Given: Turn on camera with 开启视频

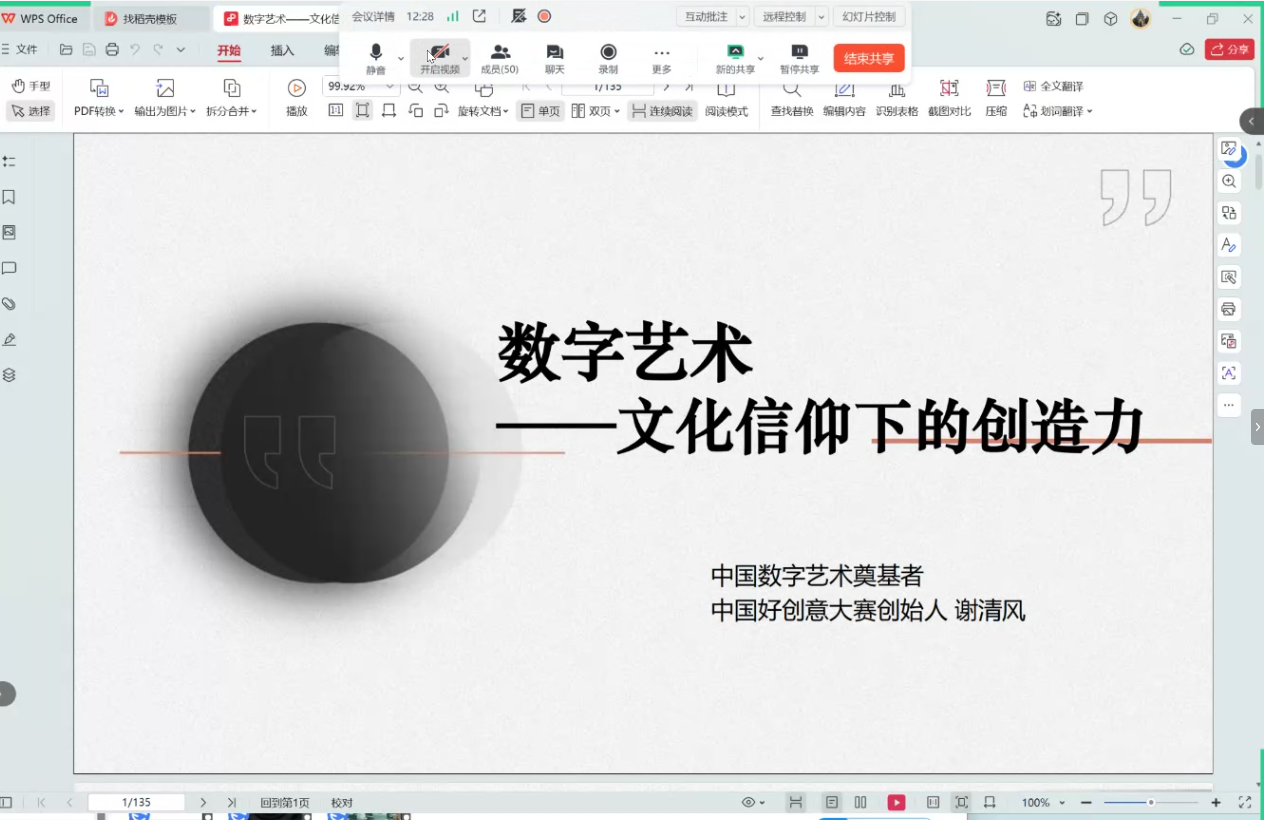Looking at the screenshot, I should (439, 59).
